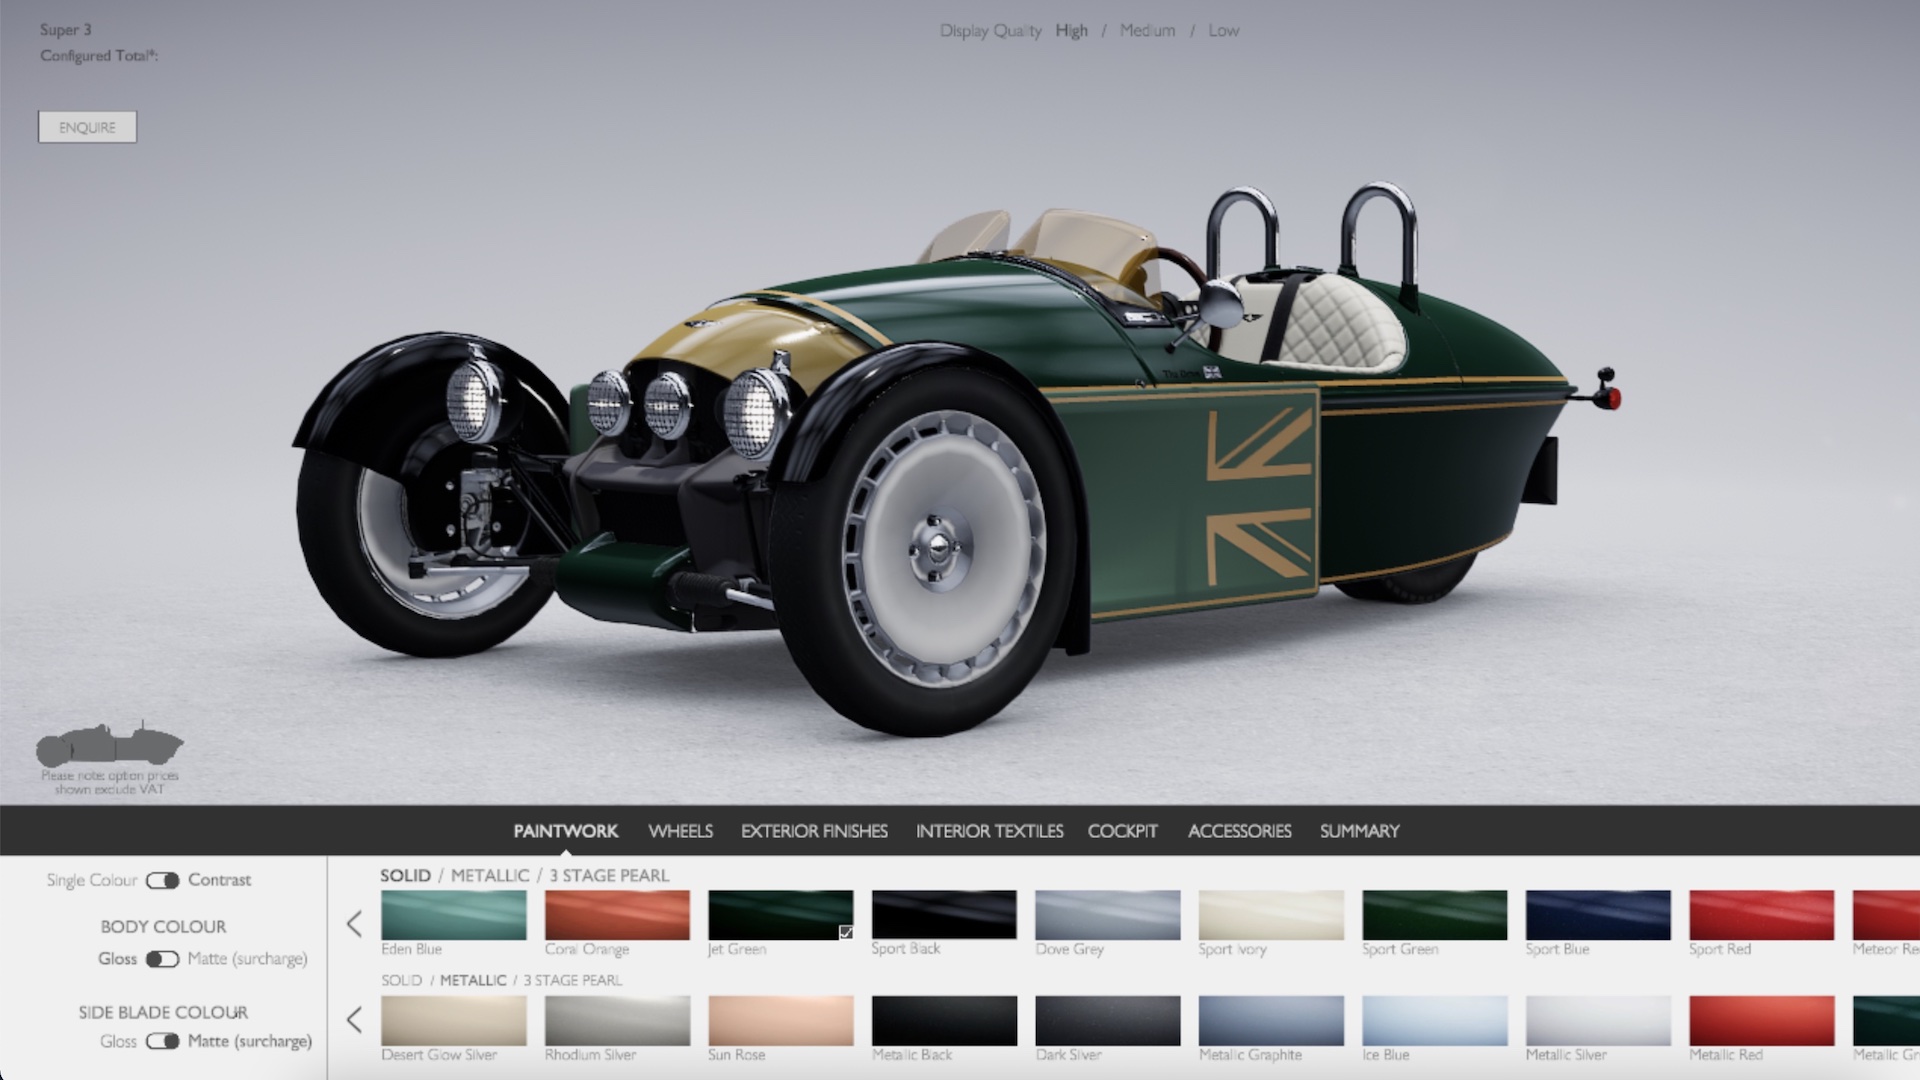Toggle Body Colour Gloss / Matte switch
1920x1080 pixels.
pyautogui.click(x=162, y=959)
